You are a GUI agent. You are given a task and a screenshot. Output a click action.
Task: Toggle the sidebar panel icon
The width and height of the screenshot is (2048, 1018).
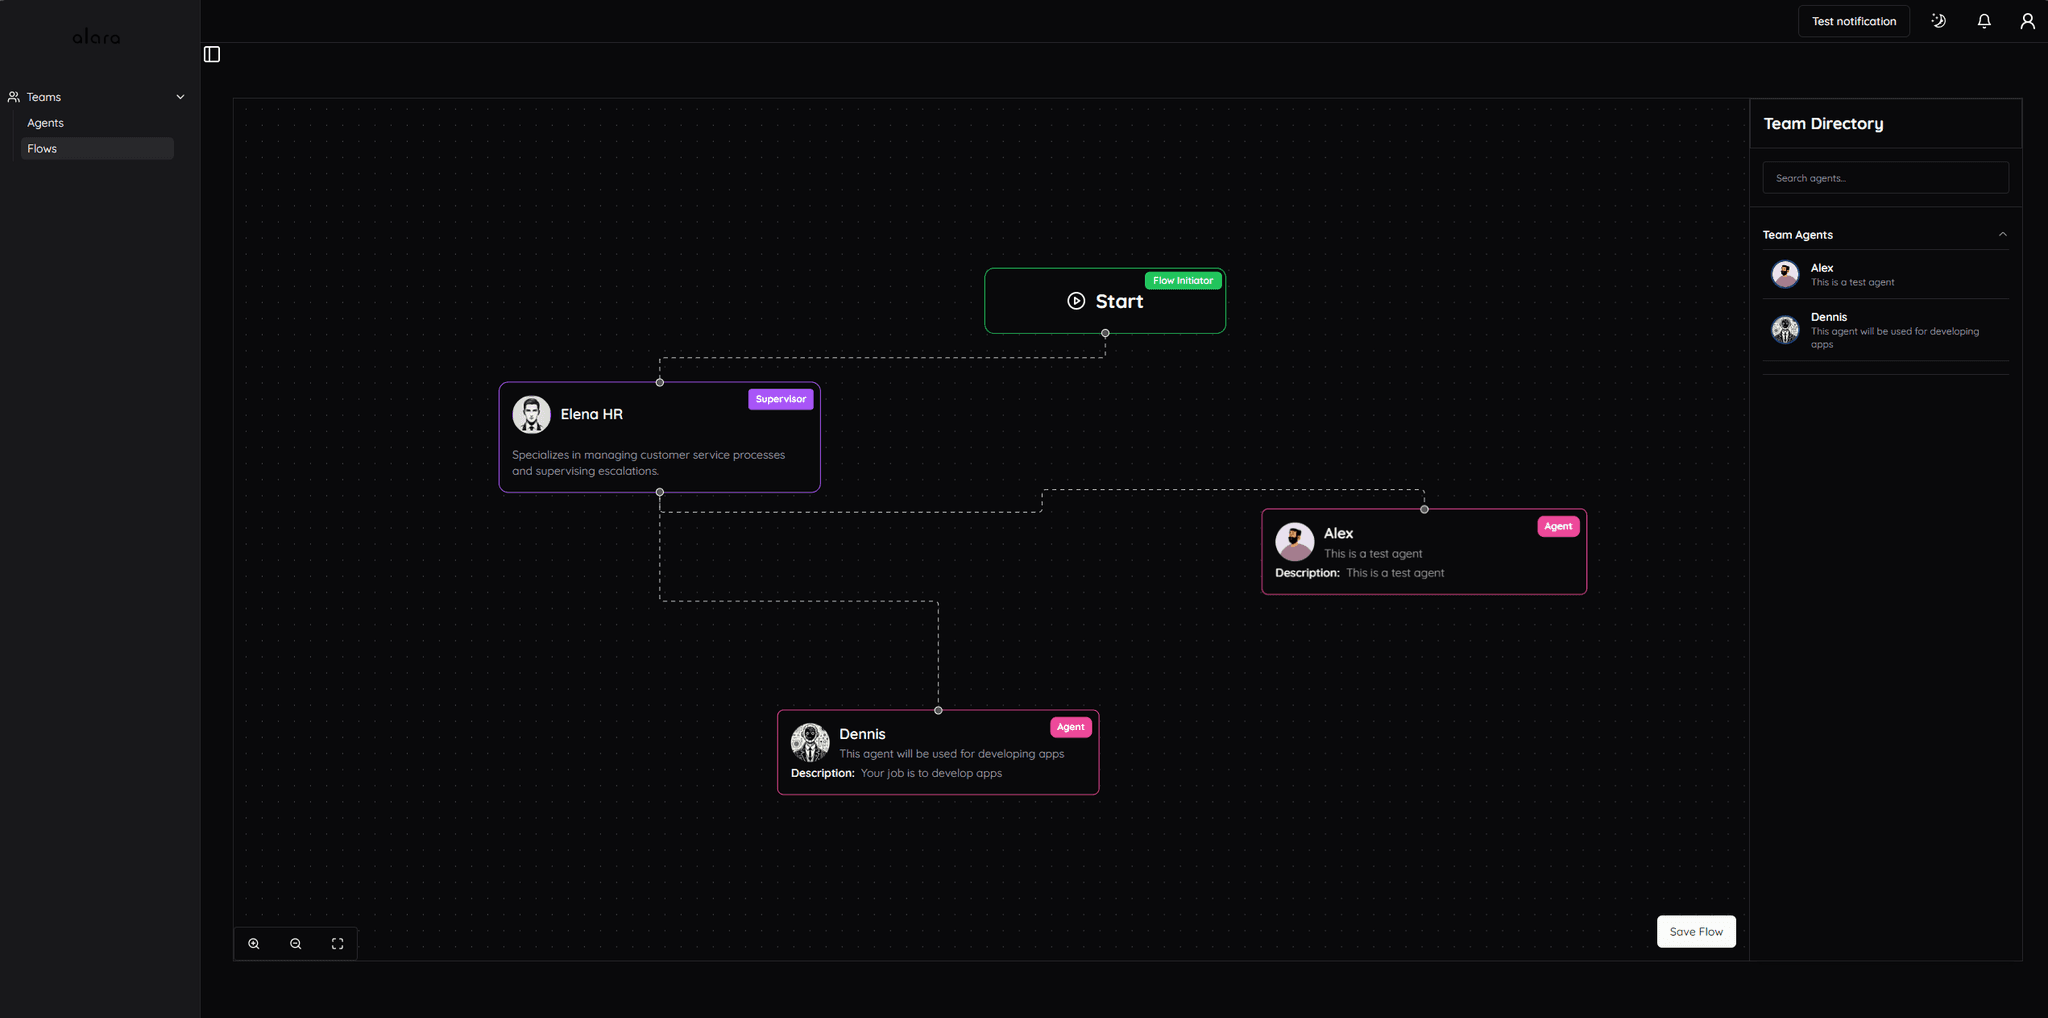click(x=212, y=54)
